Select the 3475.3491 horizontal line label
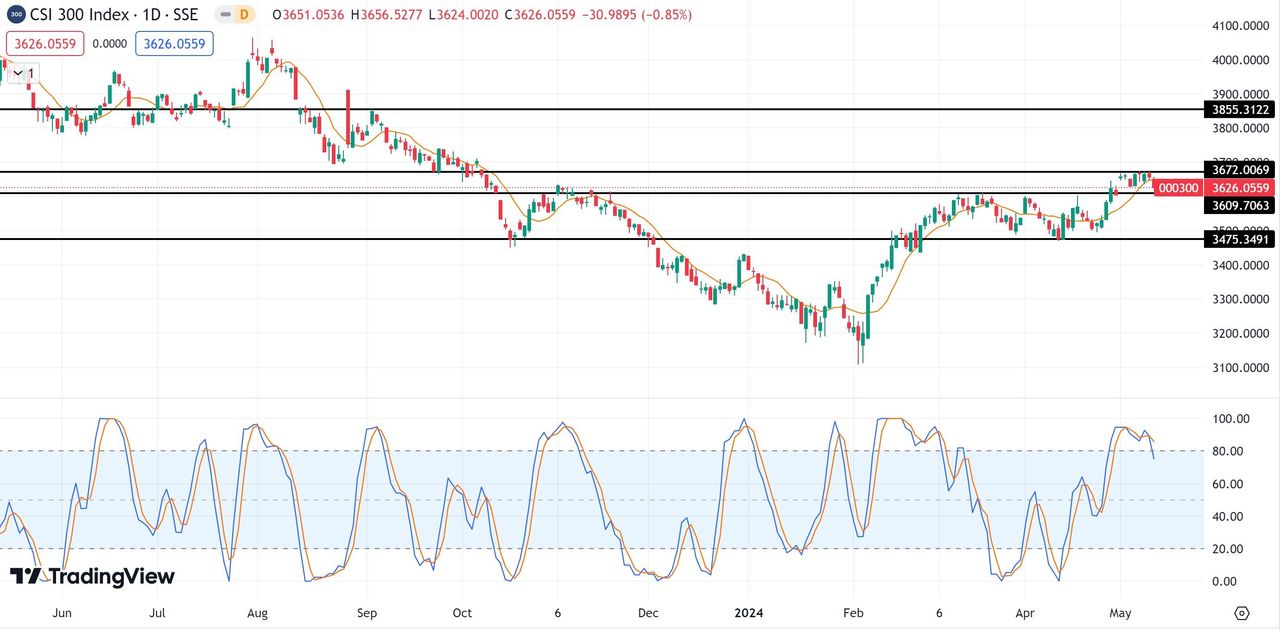This screenshot has width=1280, height=631. (x=1240, y=239)
